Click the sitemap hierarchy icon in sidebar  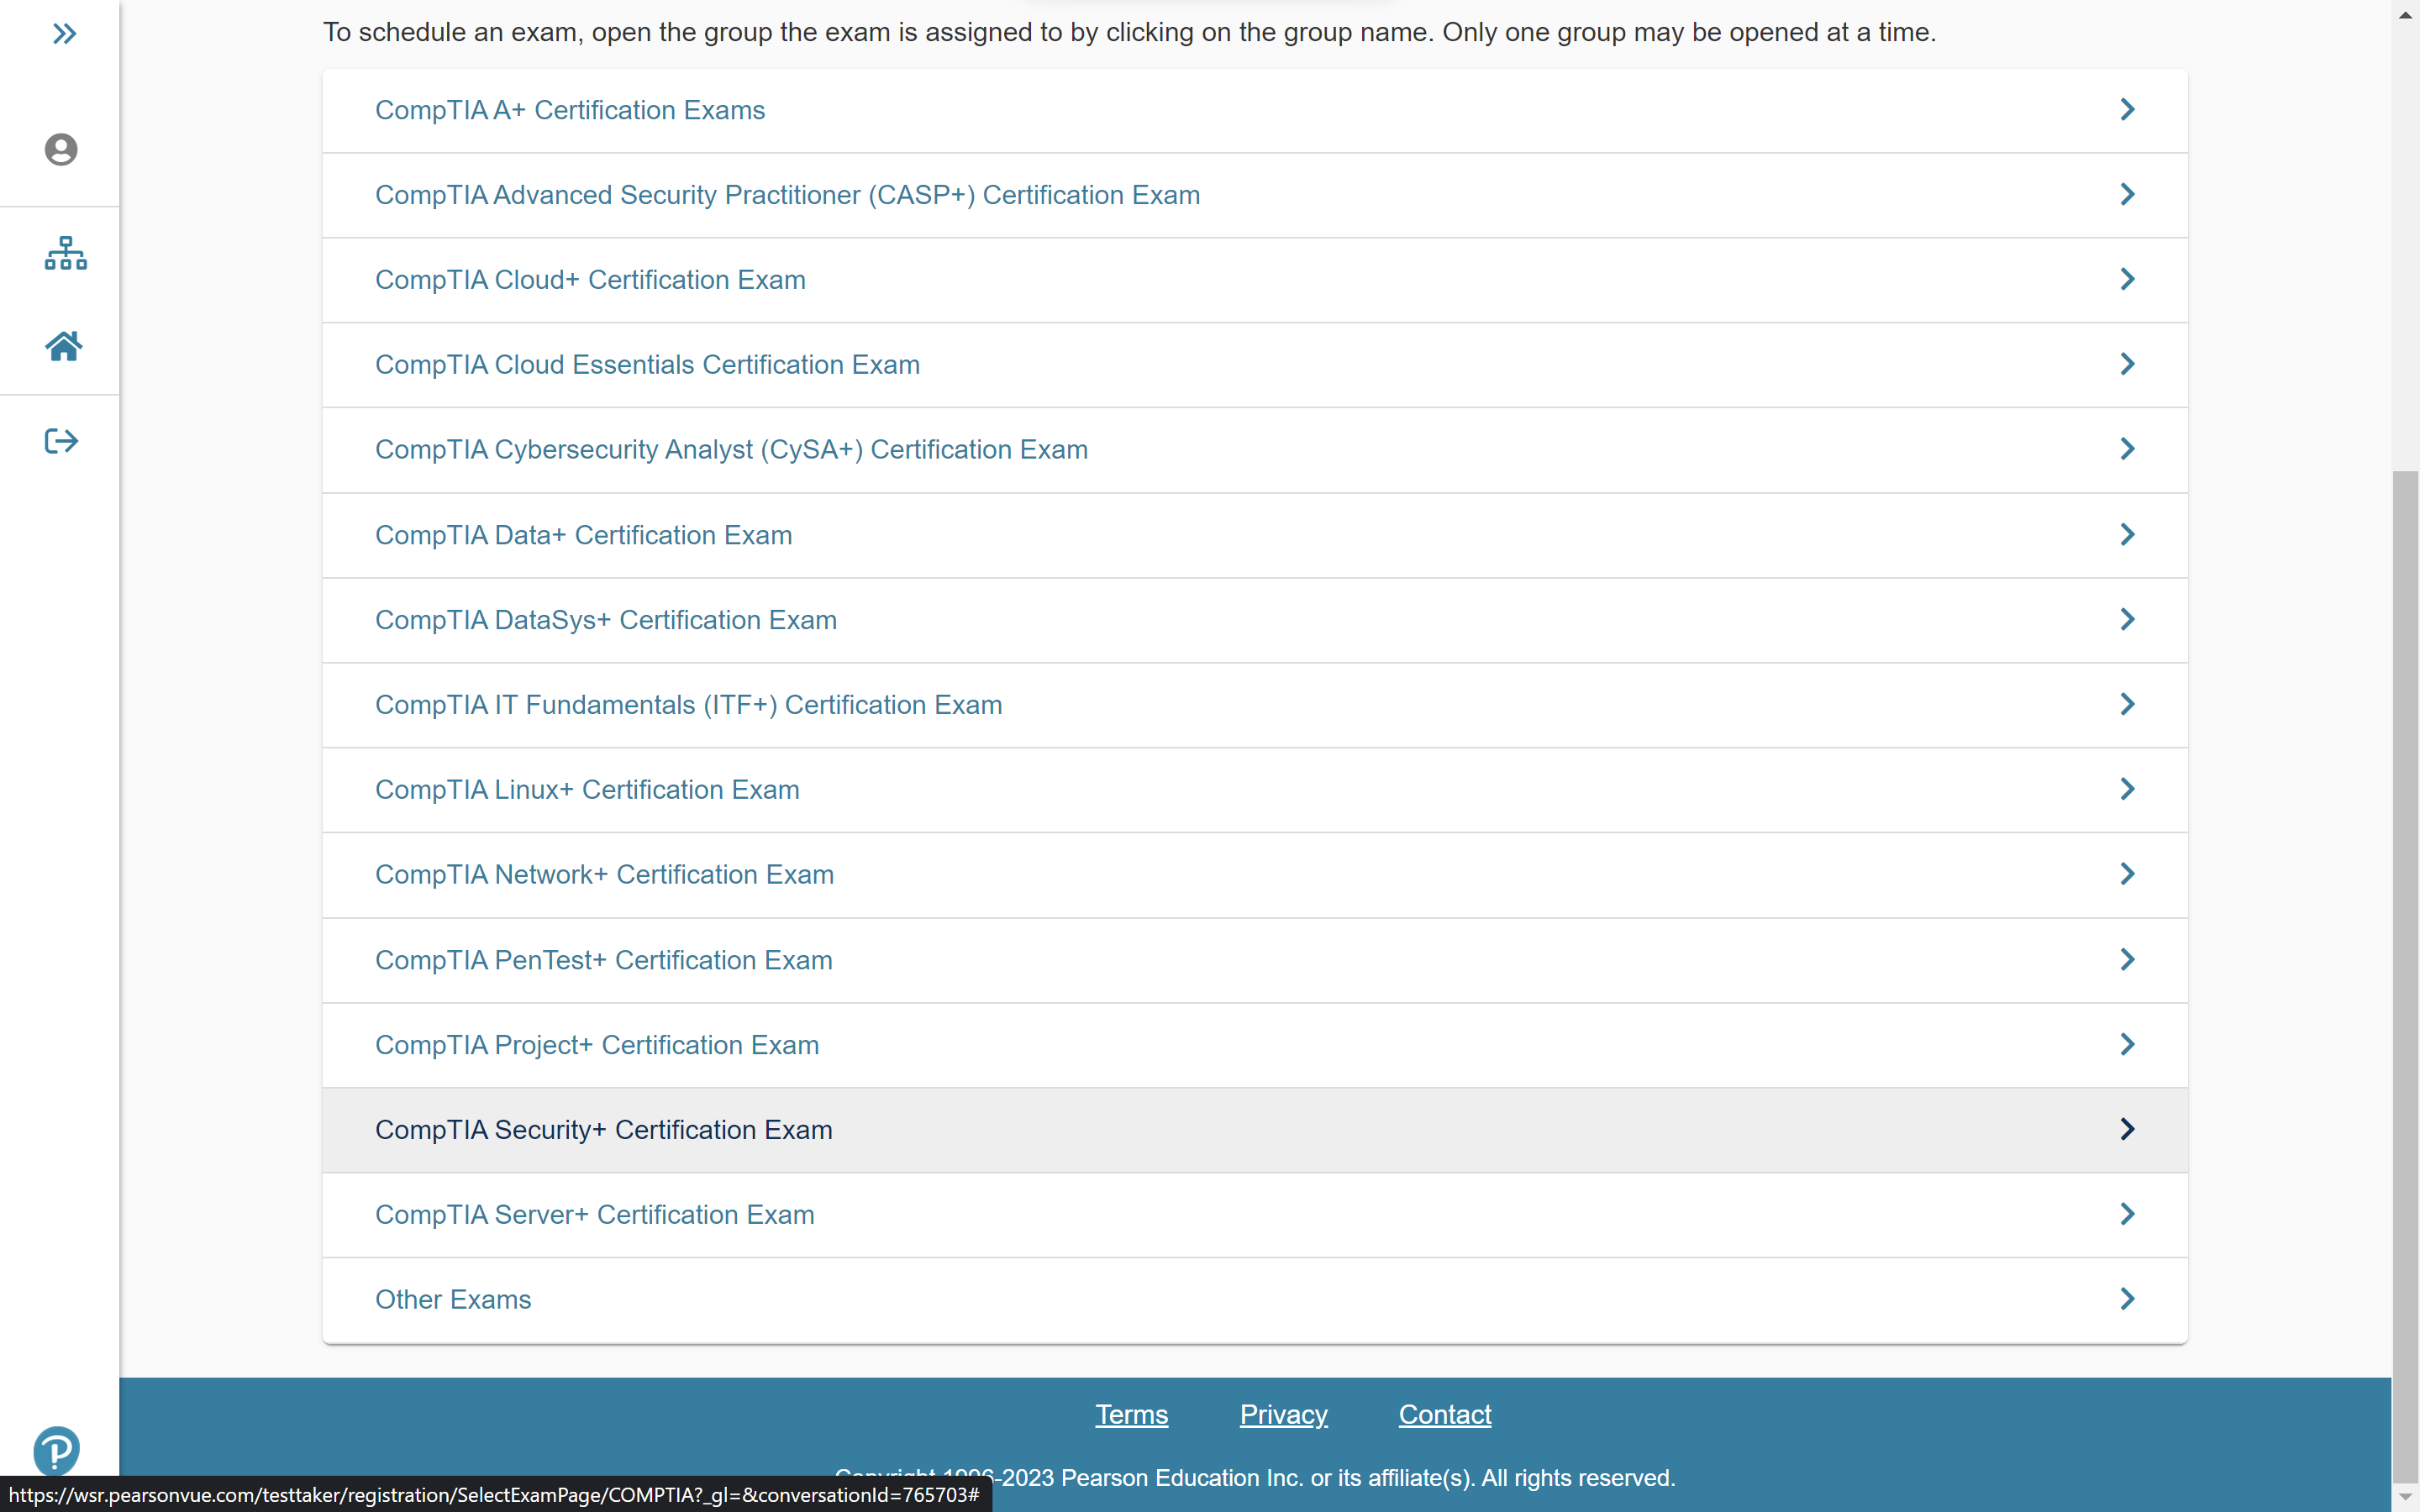(65, 253)
